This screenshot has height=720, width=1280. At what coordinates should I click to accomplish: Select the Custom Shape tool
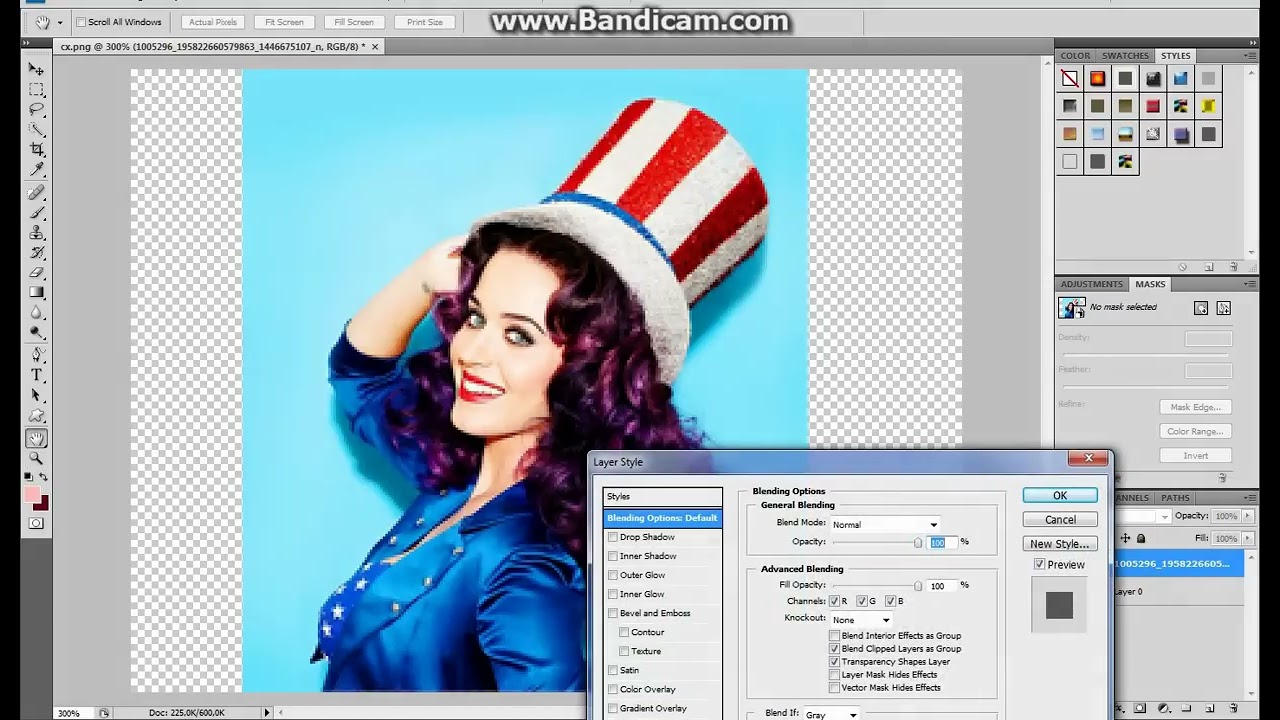point(36,416)
